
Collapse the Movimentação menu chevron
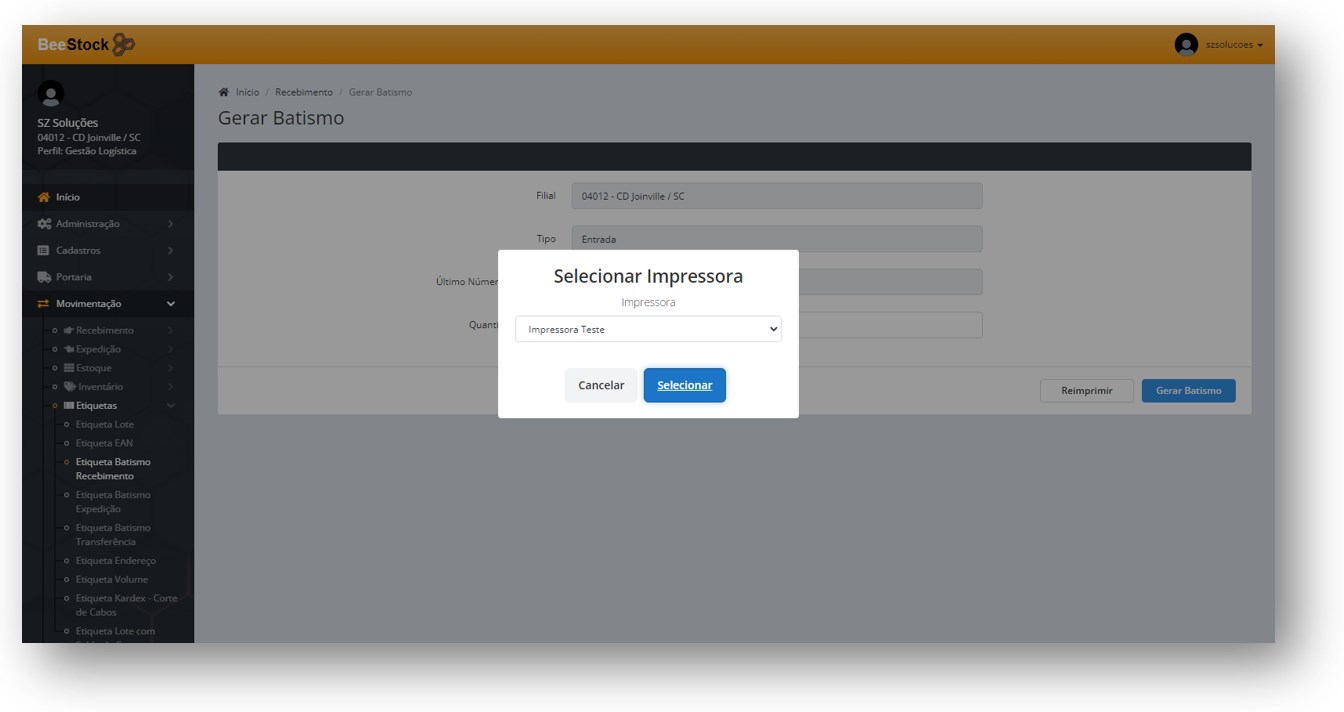[x=170, y=304]
